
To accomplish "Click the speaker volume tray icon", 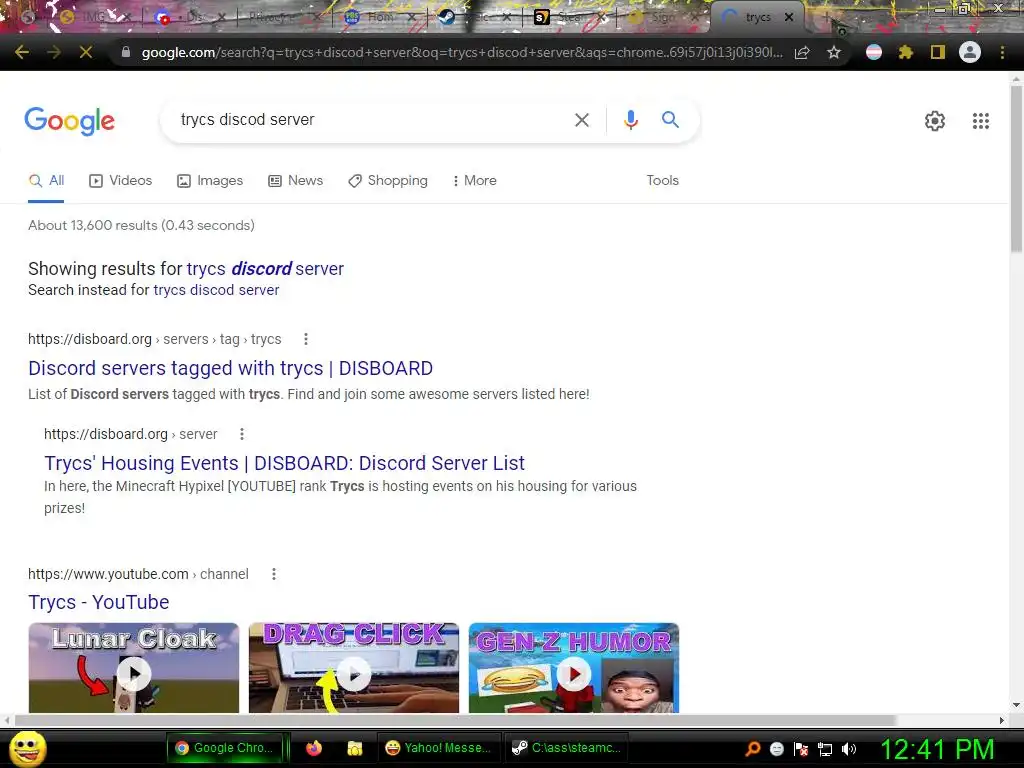I will (x=849, y=749).
